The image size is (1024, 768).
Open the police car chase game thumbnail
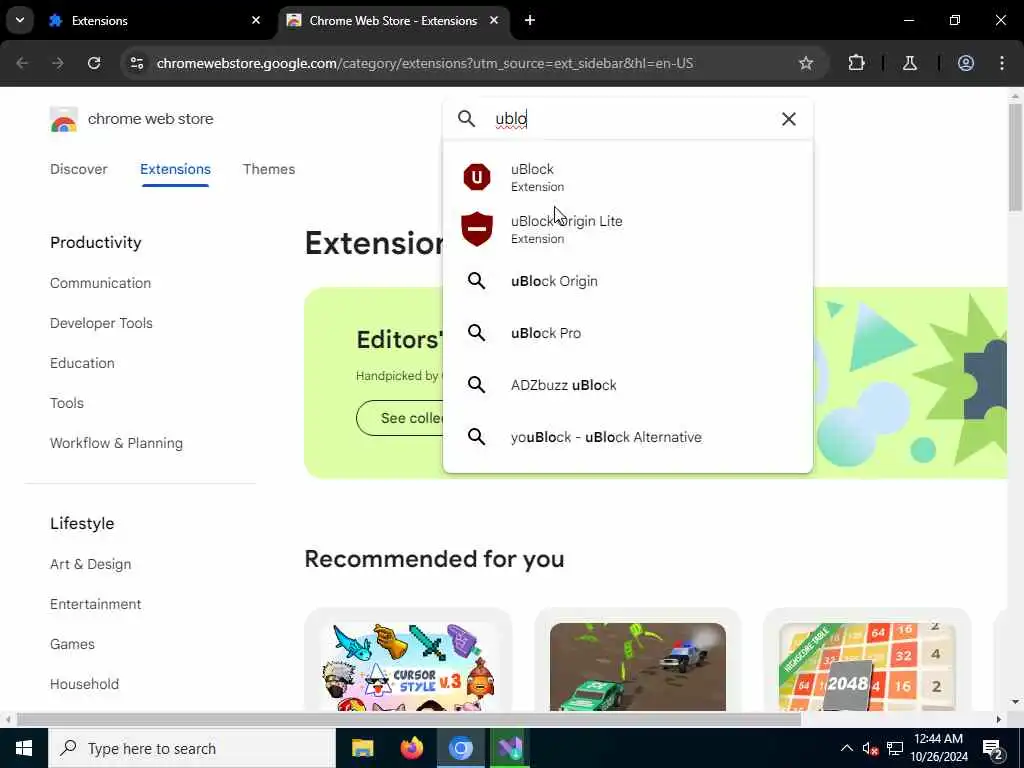tap(637, 666)
